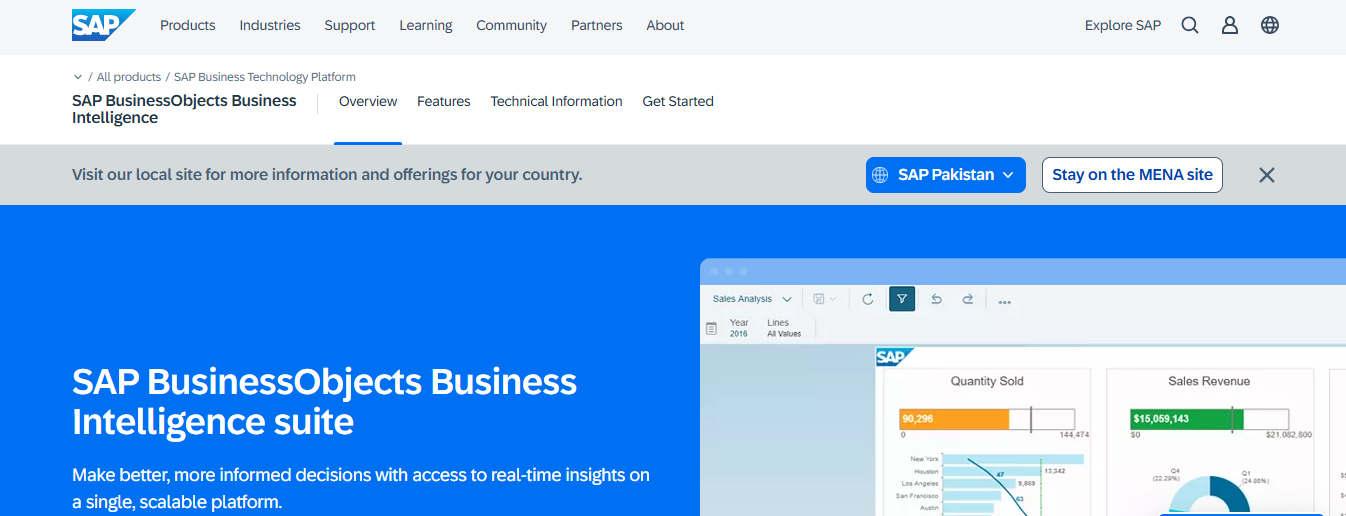Click the San Francisco bar label
1346x516 pixels.
[918, 496]
